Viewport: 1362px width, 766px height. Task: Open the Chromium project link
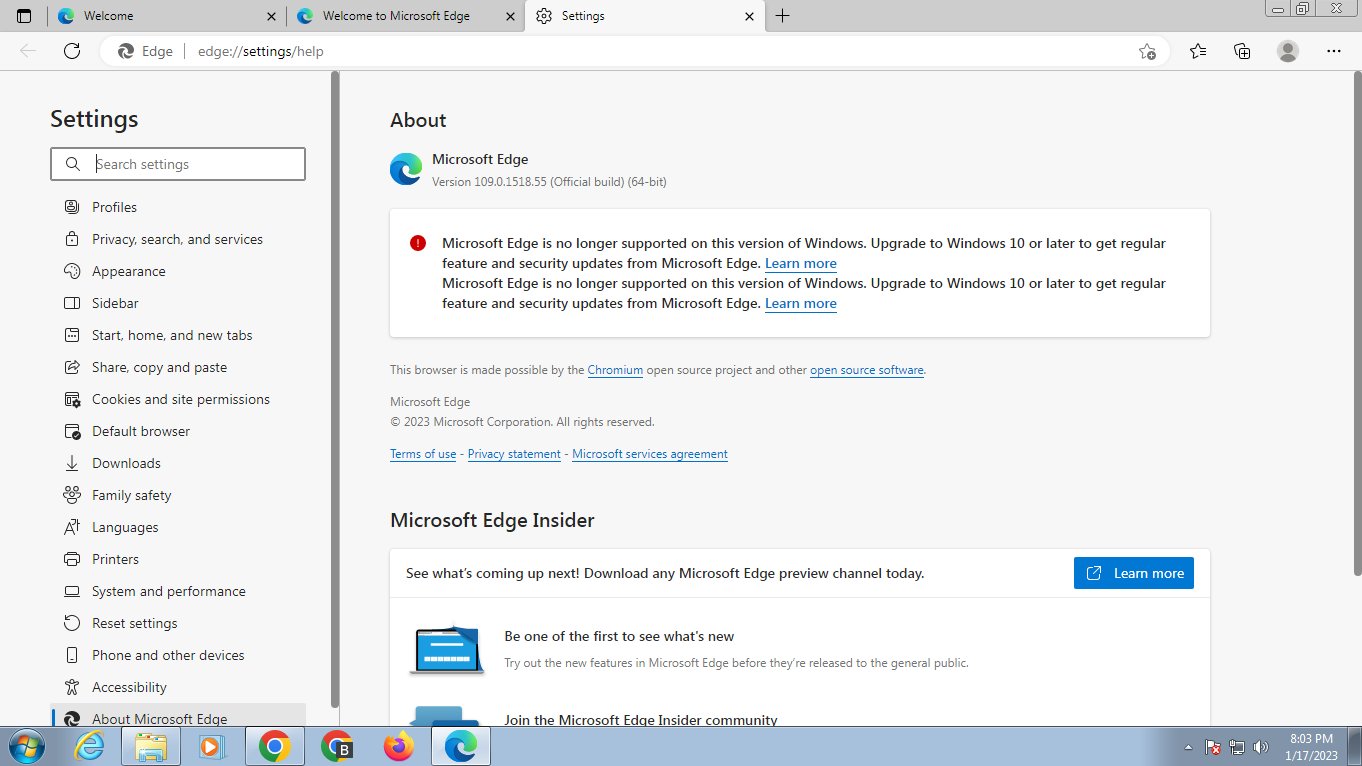[615, 370]
